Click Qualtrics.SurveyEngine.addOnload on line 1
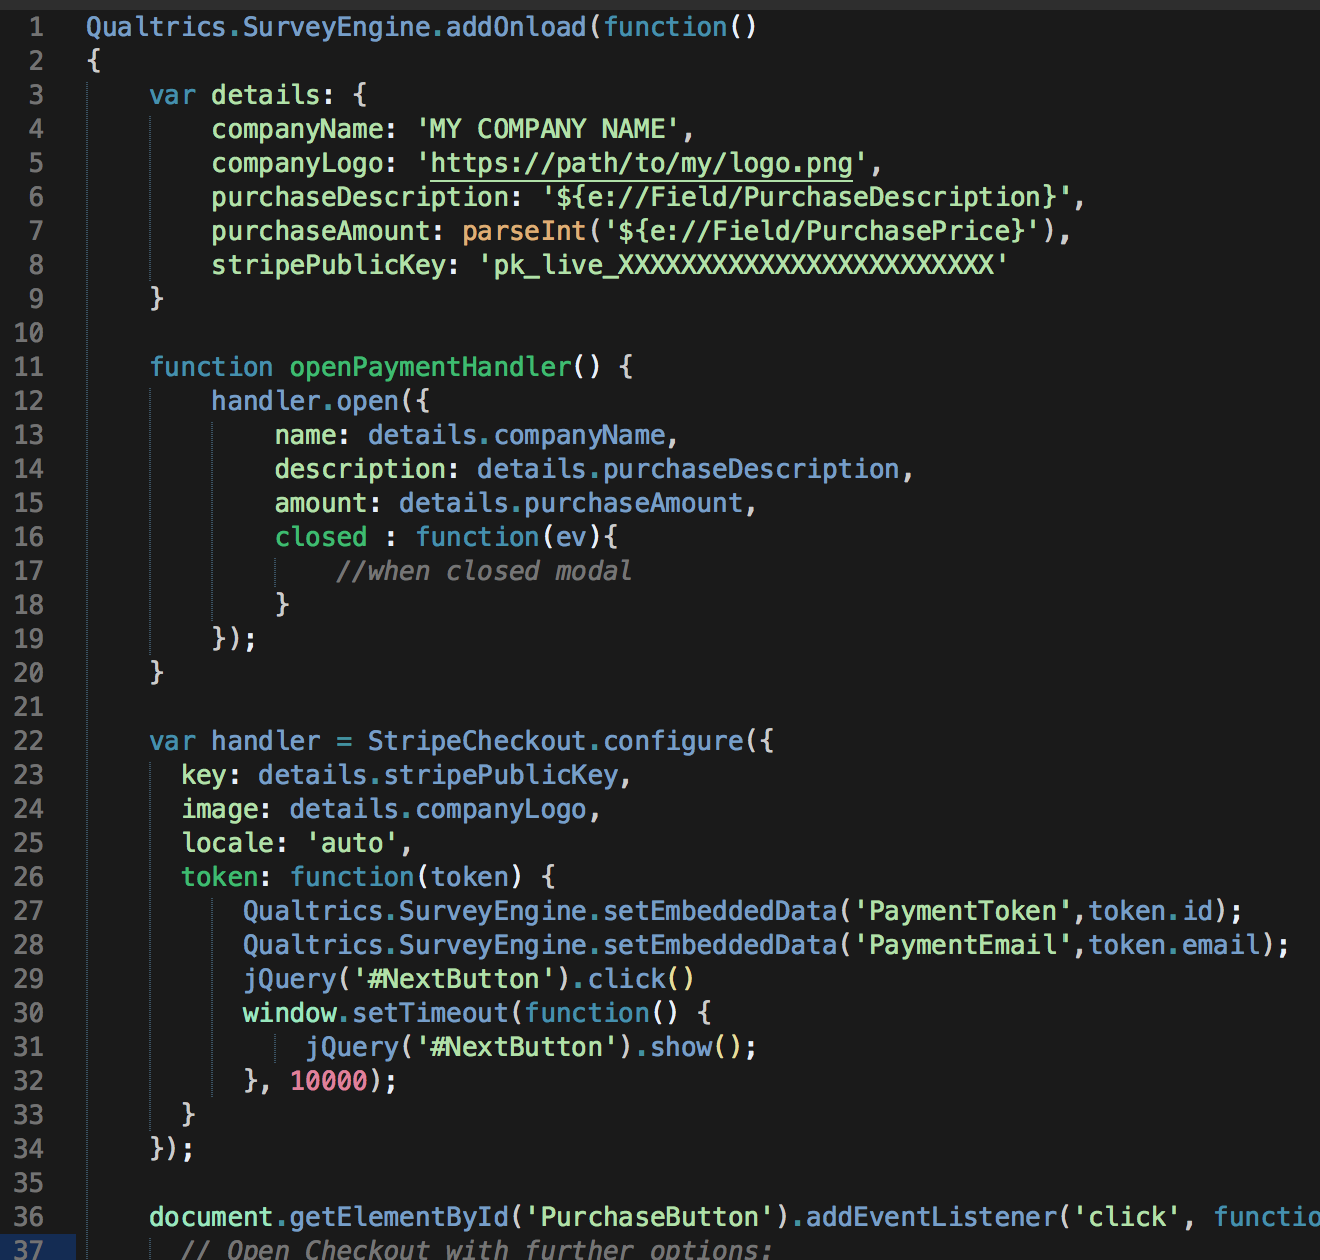The width and height of the screenshot is (1320, 1260). point(330,27)
